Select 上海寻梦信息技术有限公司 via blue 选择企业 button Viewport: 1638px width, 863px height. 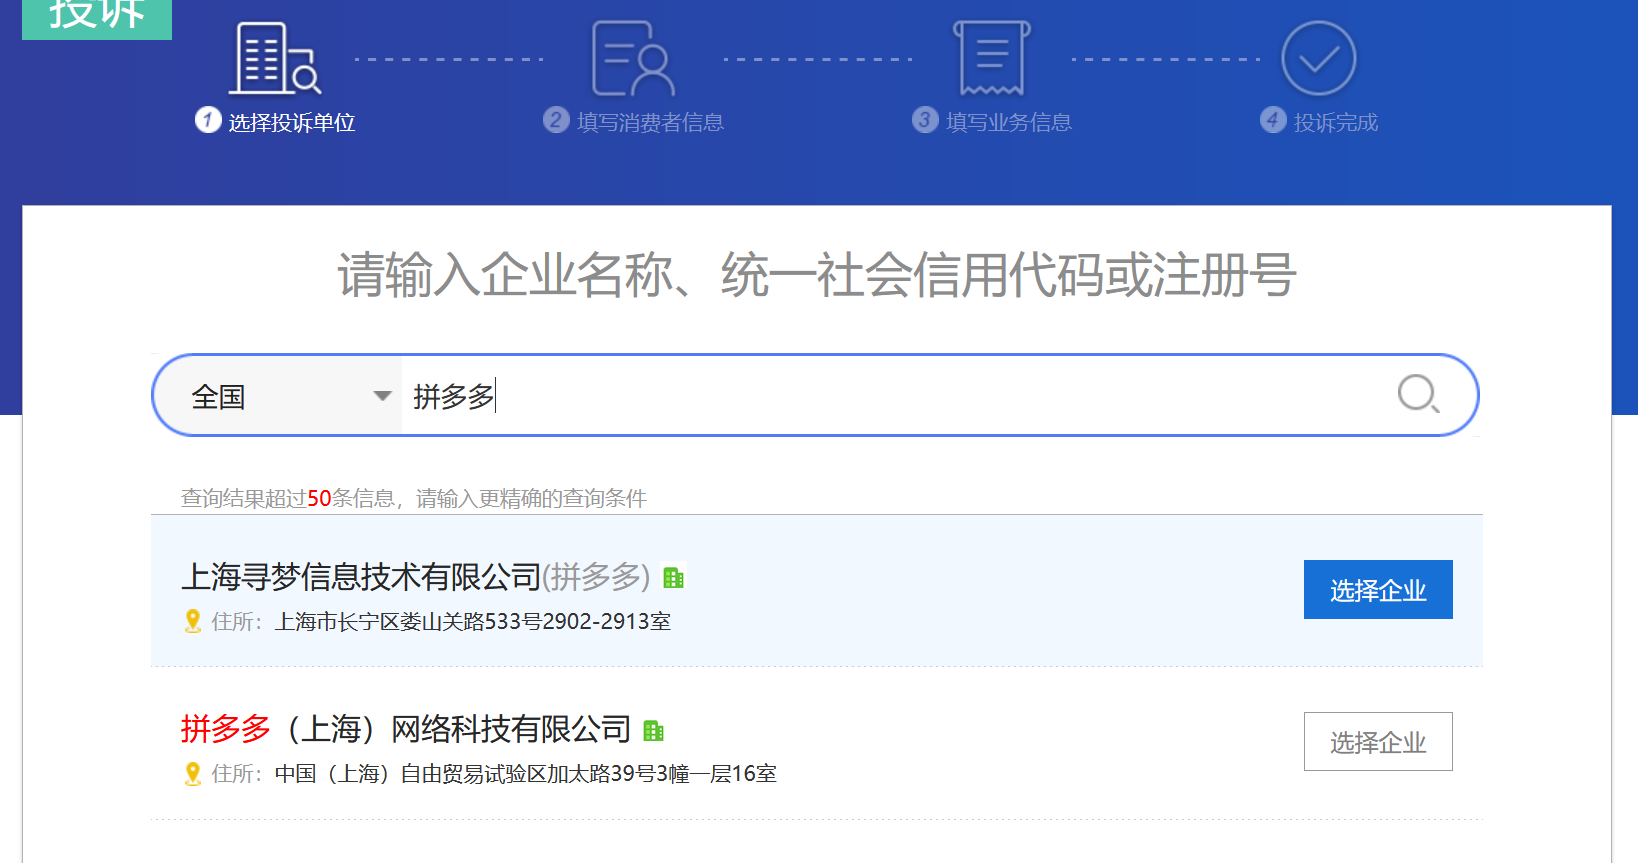(1378, 590)
